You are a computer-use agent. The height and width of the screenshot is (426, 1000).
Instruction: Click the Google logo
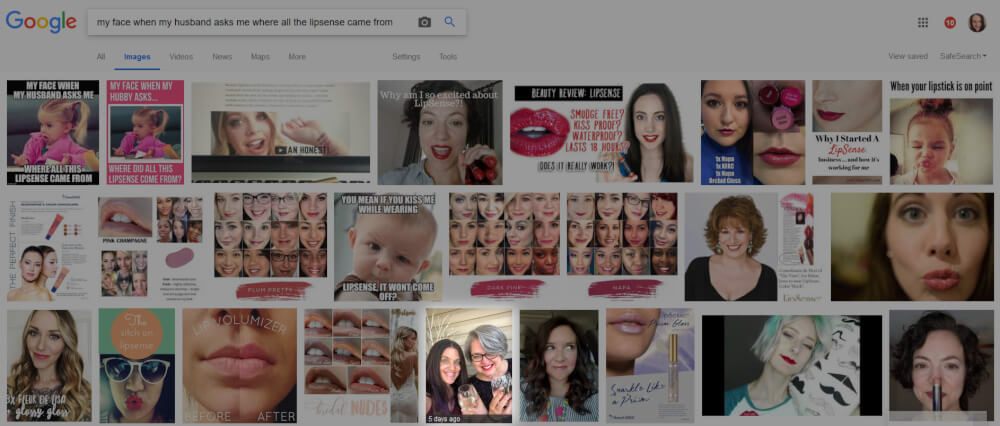click(41, 22)
